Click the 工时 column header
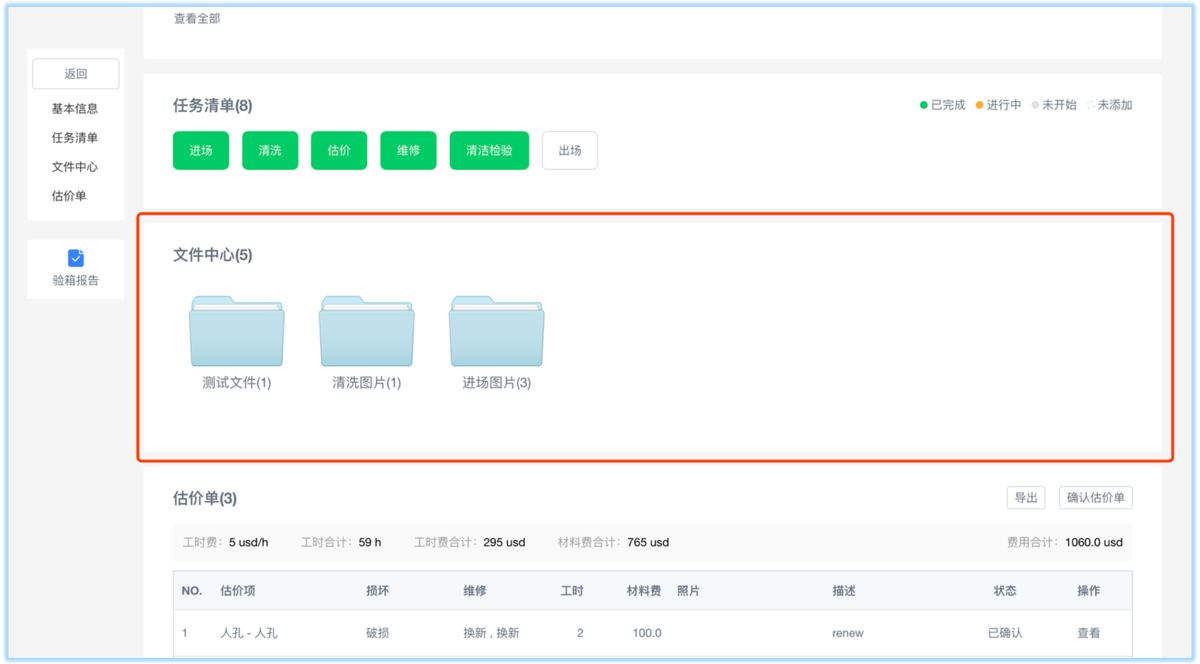The height and width of the screenshot is (664, 1200). pos(572,591)
